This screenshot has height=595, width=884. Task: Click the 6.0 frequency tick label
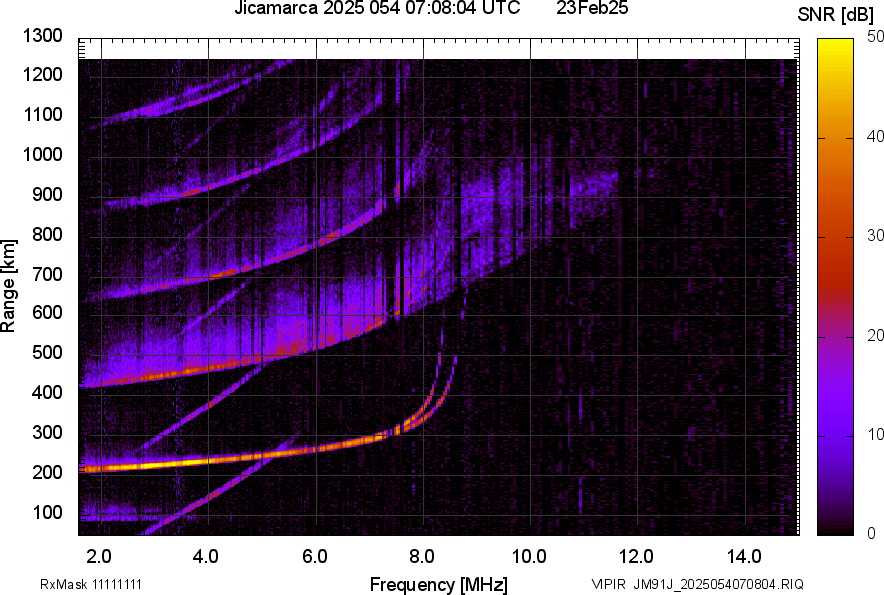(315, 557)
